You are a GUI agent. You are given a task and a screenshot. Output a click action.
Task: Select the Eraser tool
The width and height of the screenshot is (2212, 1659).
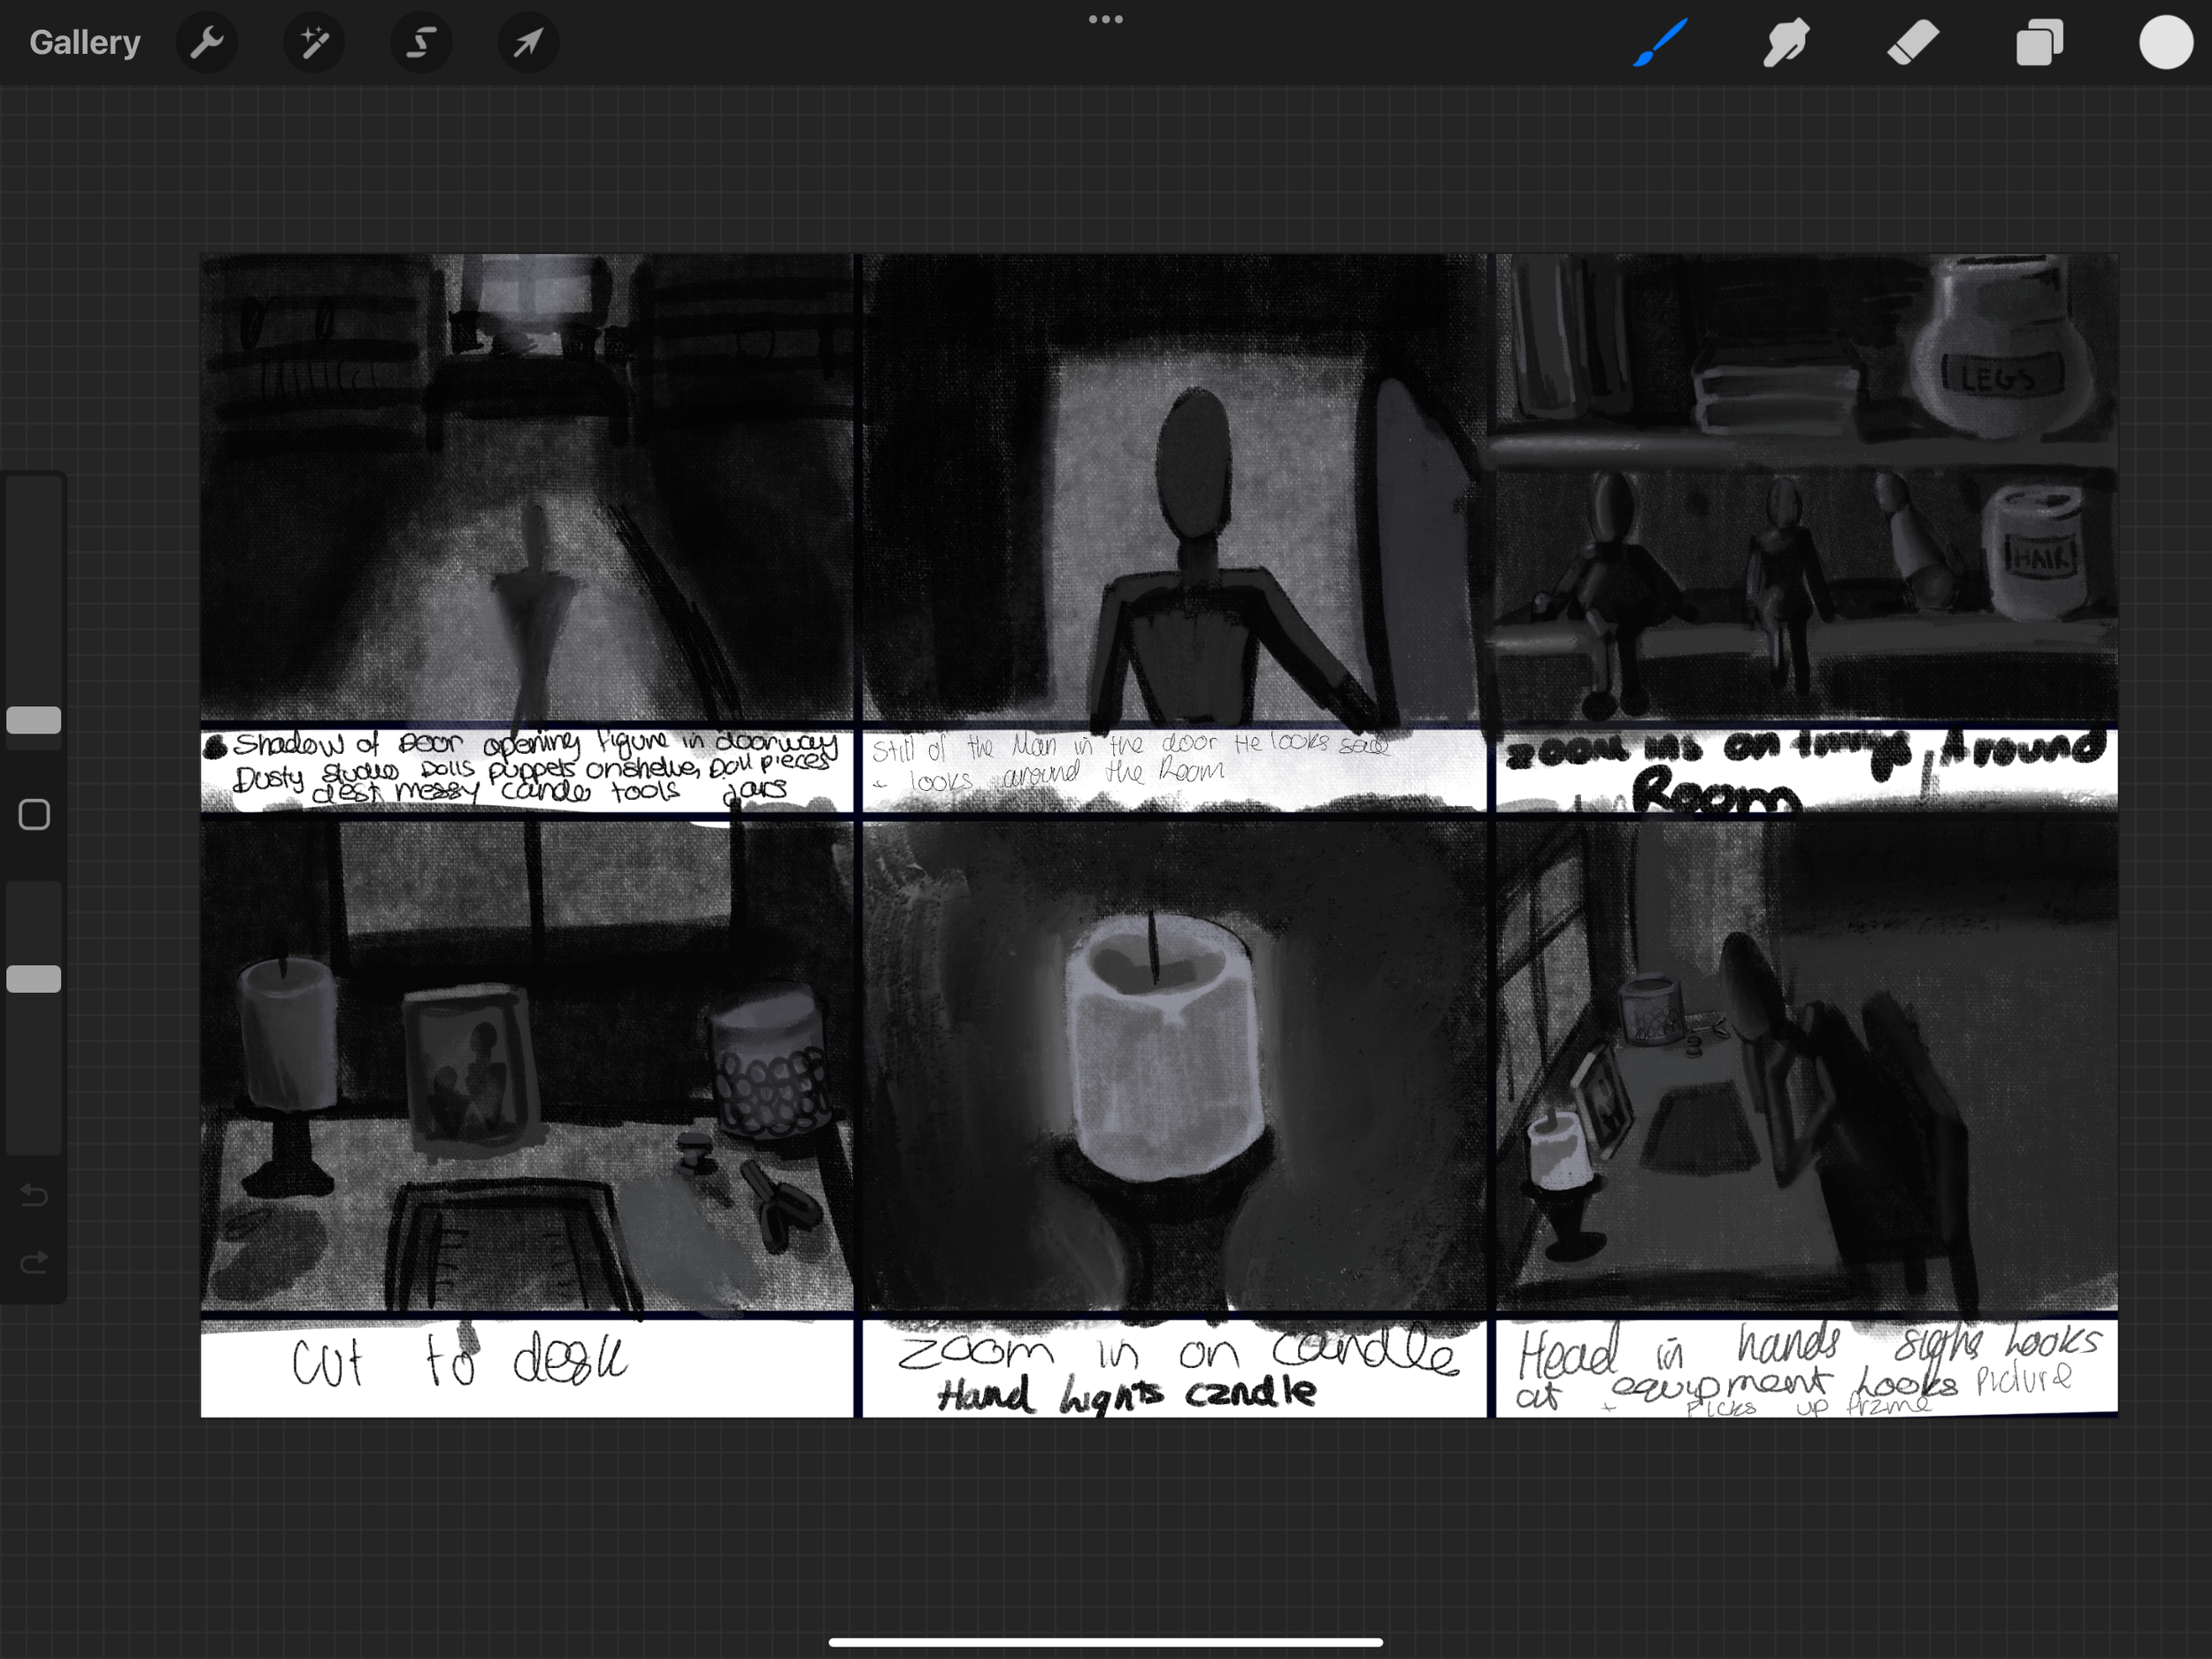click(1913, 43)
